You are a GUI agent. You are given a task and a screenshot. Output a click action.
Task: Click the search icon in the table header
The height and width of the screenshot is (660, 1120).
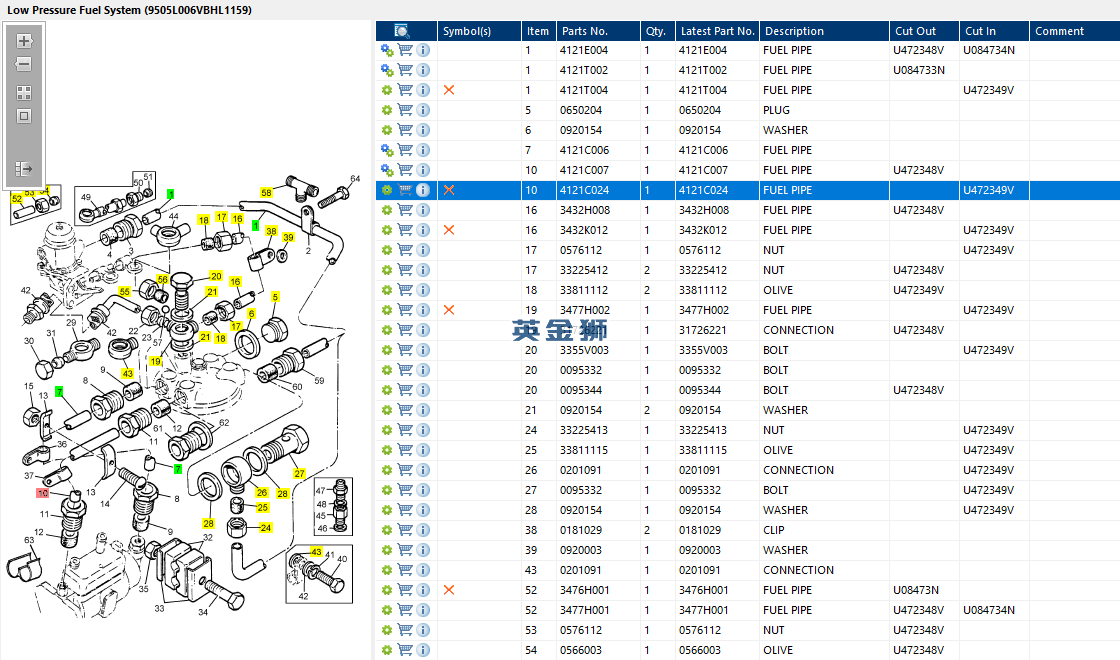402,31
